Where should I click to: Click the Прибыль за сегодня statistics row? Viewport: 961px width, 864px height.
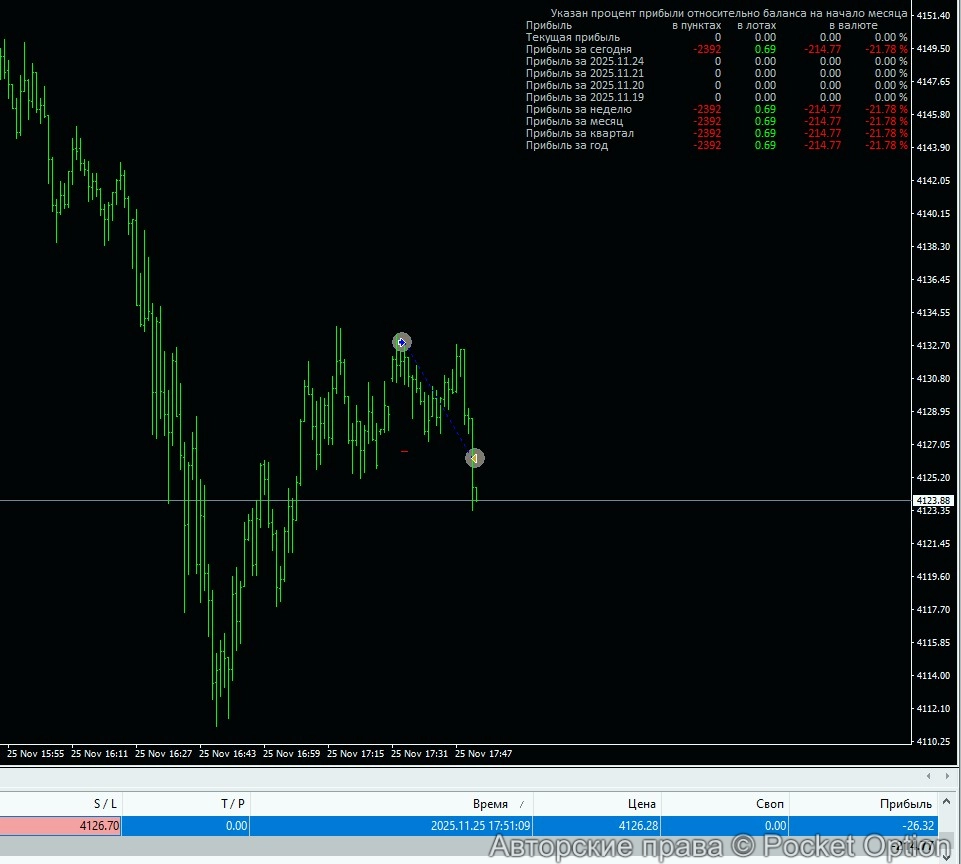pyautogui.click(x=579, y=49)
